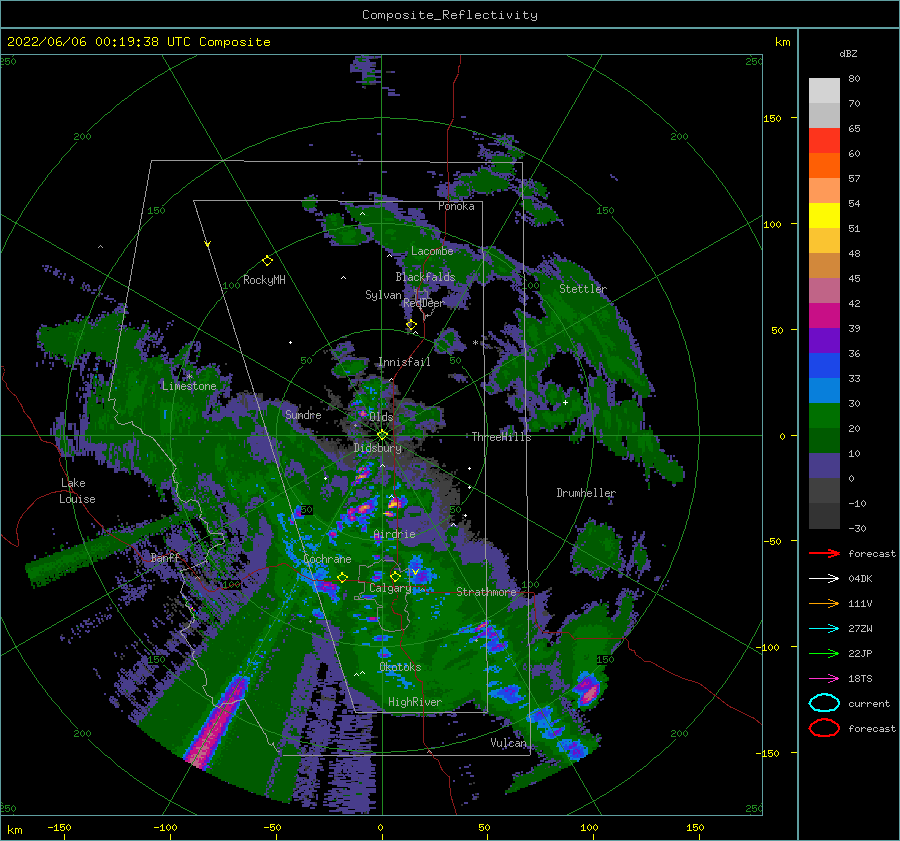Click the 18TS legend text
The height and width of the screenshot is (841, 900).
(860, 679)
